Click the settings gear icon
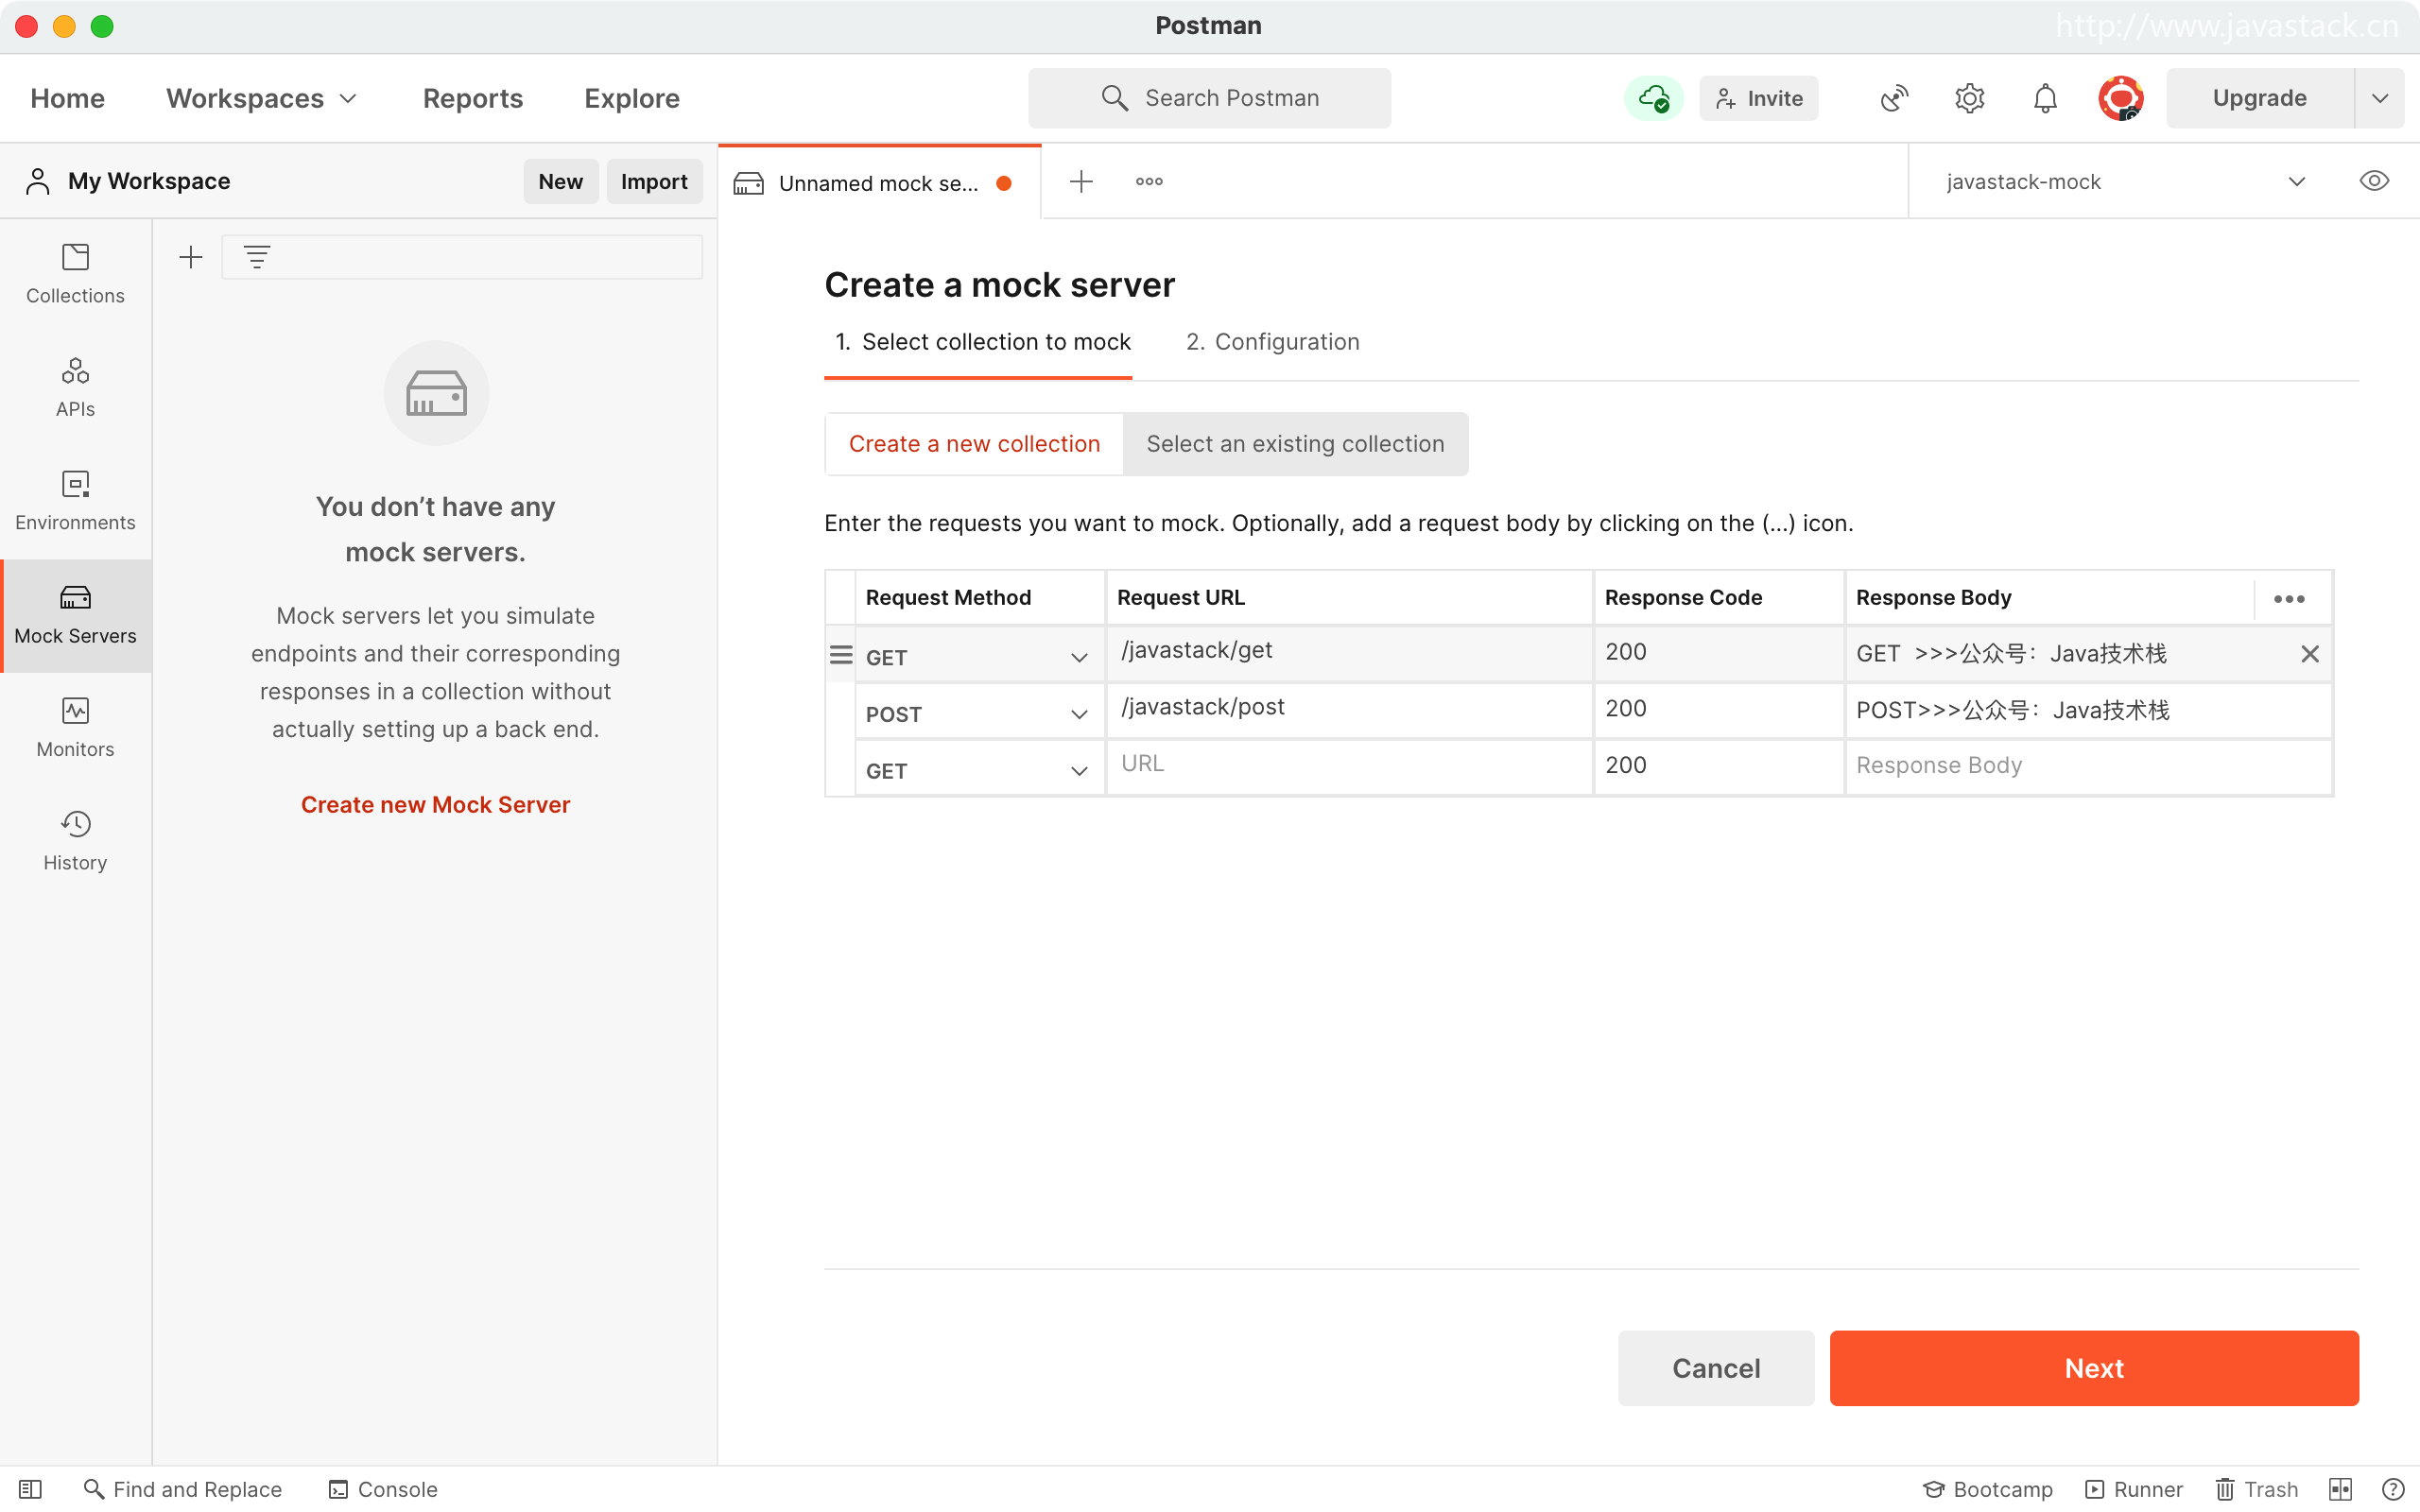The image size is (2420, 1512). (1969, 98)
